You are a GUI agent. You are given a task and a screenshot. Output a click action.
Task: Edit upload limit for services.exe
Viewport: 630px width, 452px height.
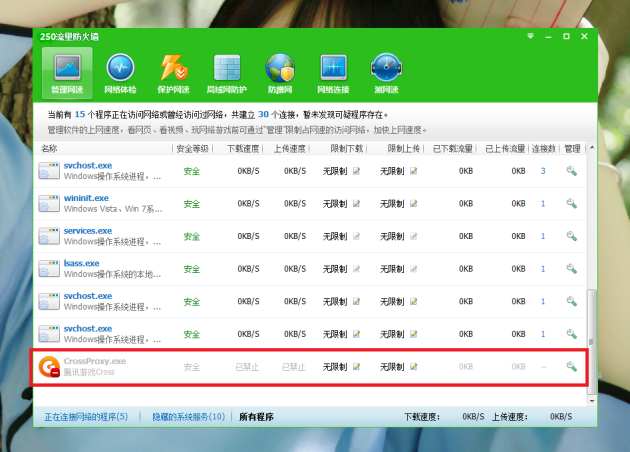[413, 236]
